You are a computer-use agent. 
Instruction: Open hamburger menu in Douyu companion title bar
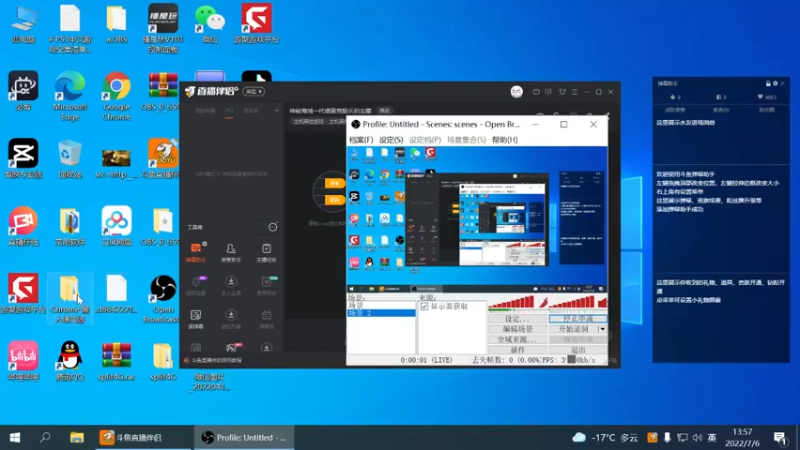click(574, 92)
